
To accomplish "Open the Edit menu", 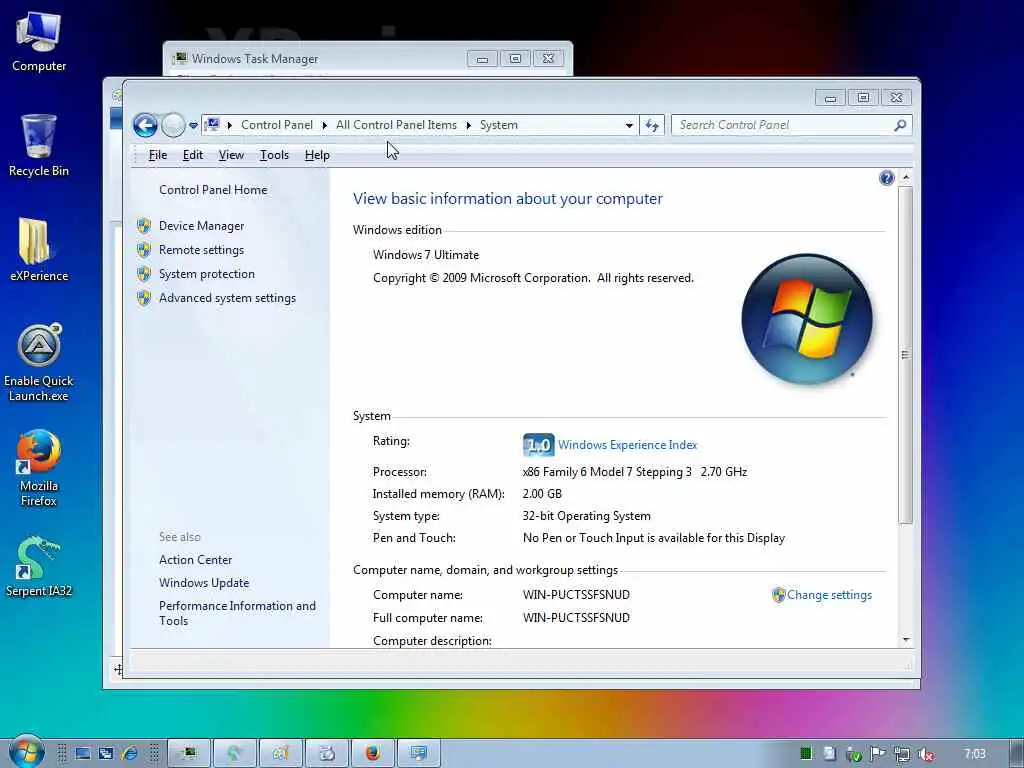I will click(193, 155).
